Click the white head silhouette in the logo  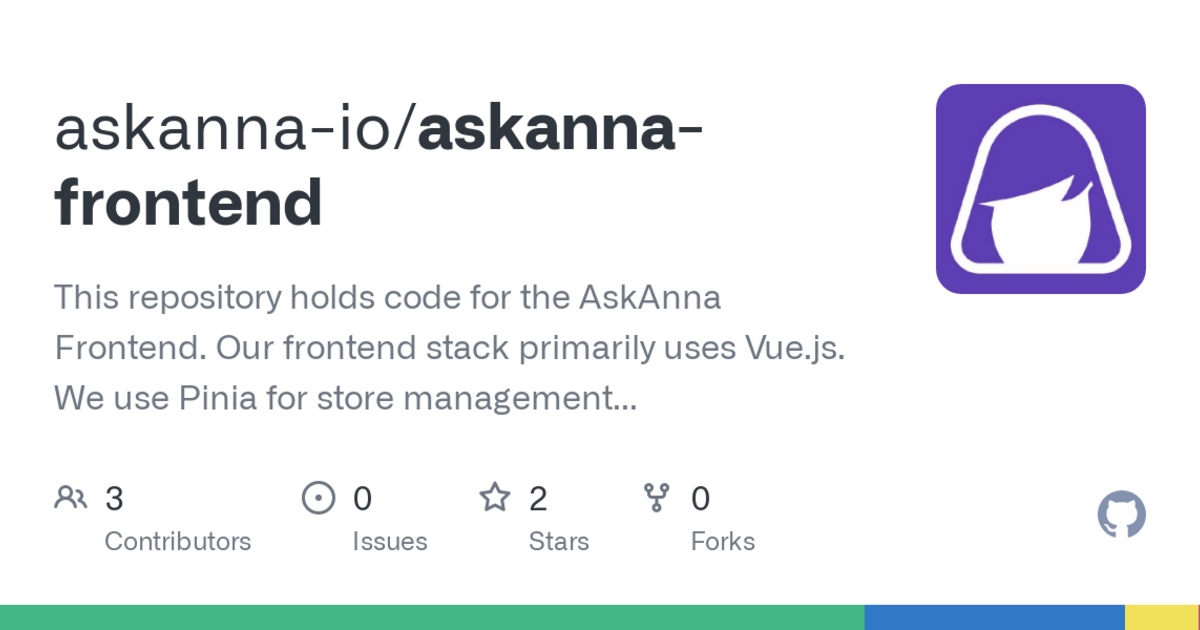(x=1040, y=190)
